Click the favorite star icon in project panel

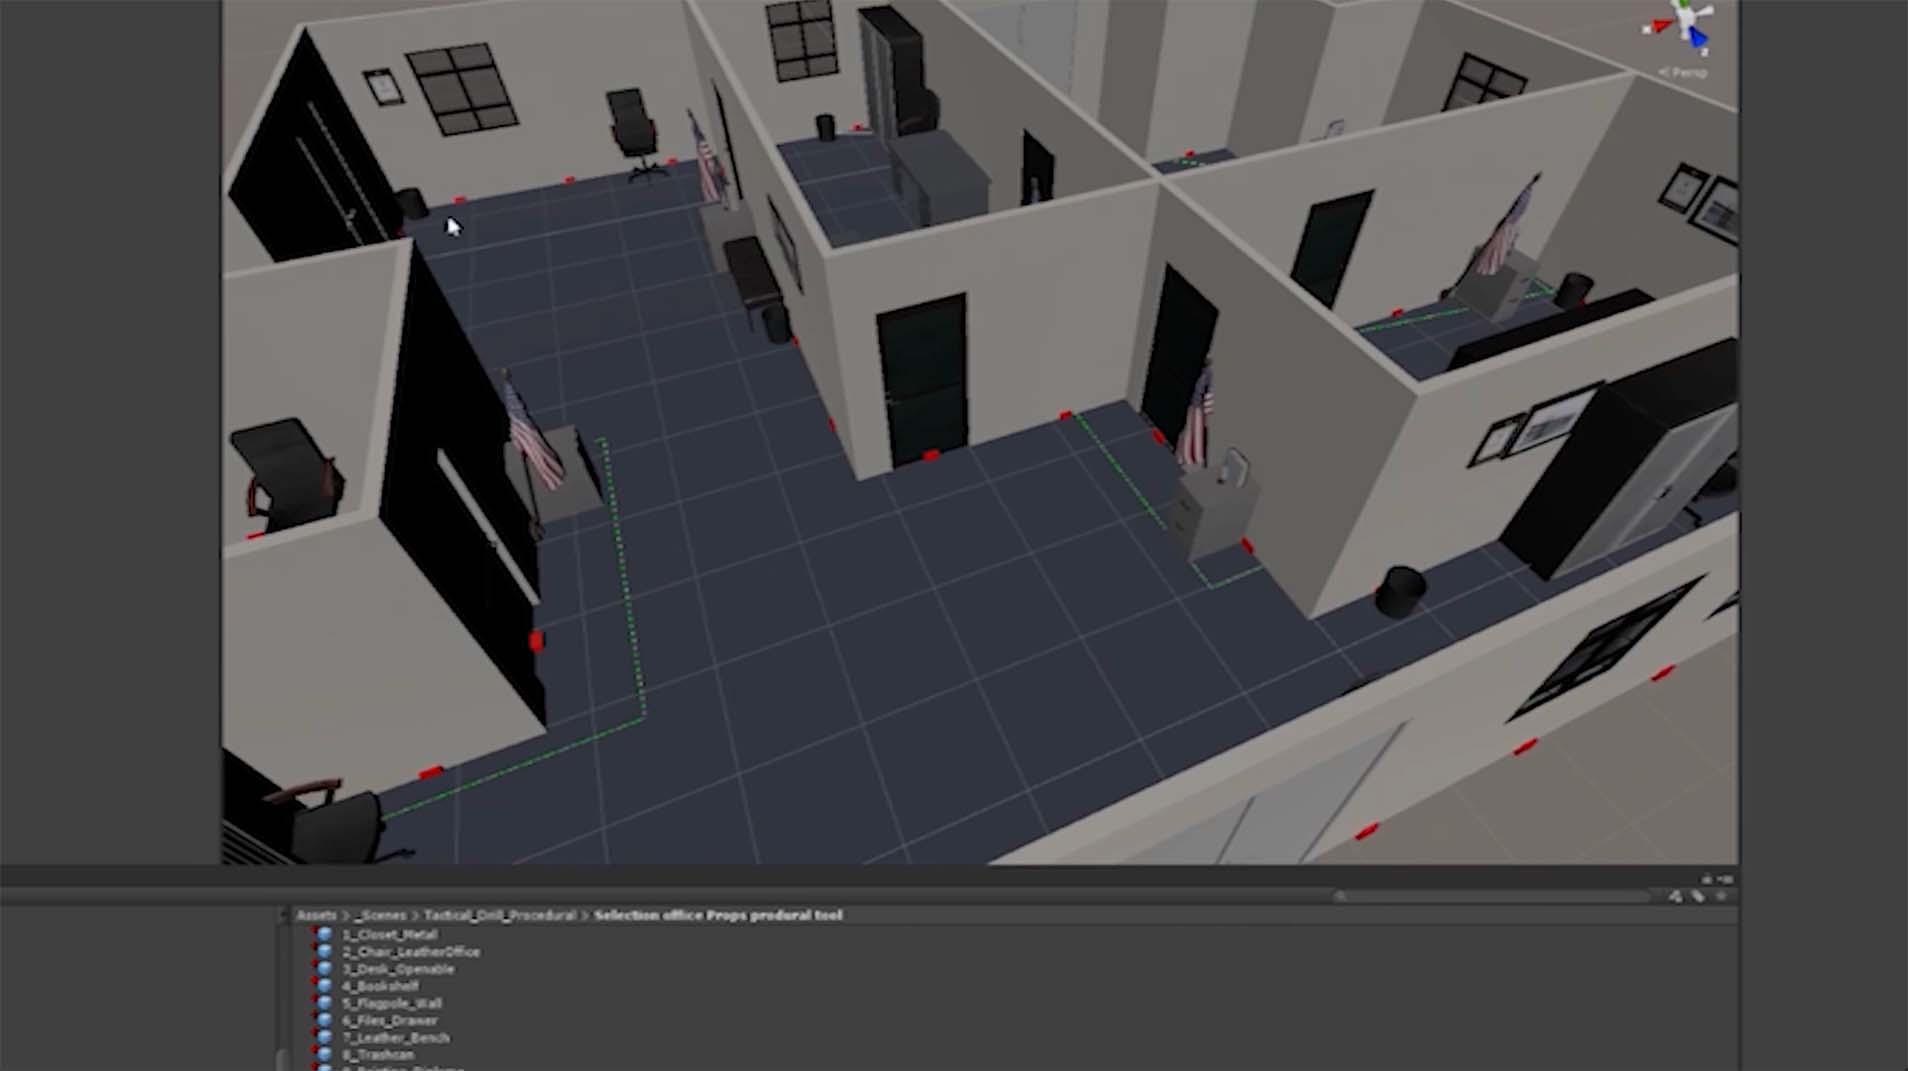[1720, 896]
